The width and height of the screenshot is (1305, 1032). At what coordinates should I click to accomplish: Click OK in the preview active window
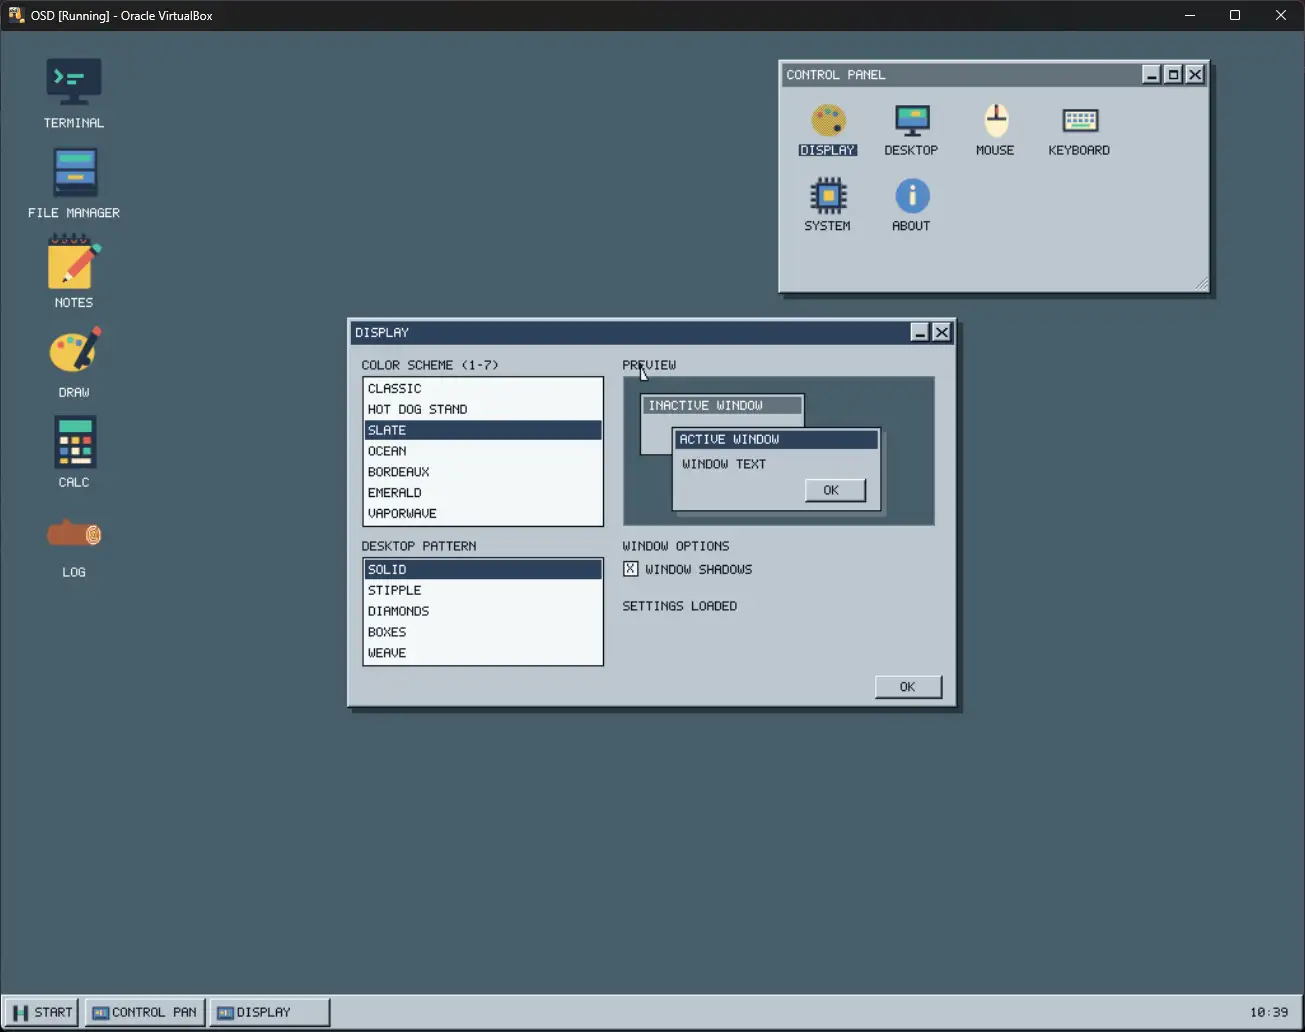click(835, 490)
